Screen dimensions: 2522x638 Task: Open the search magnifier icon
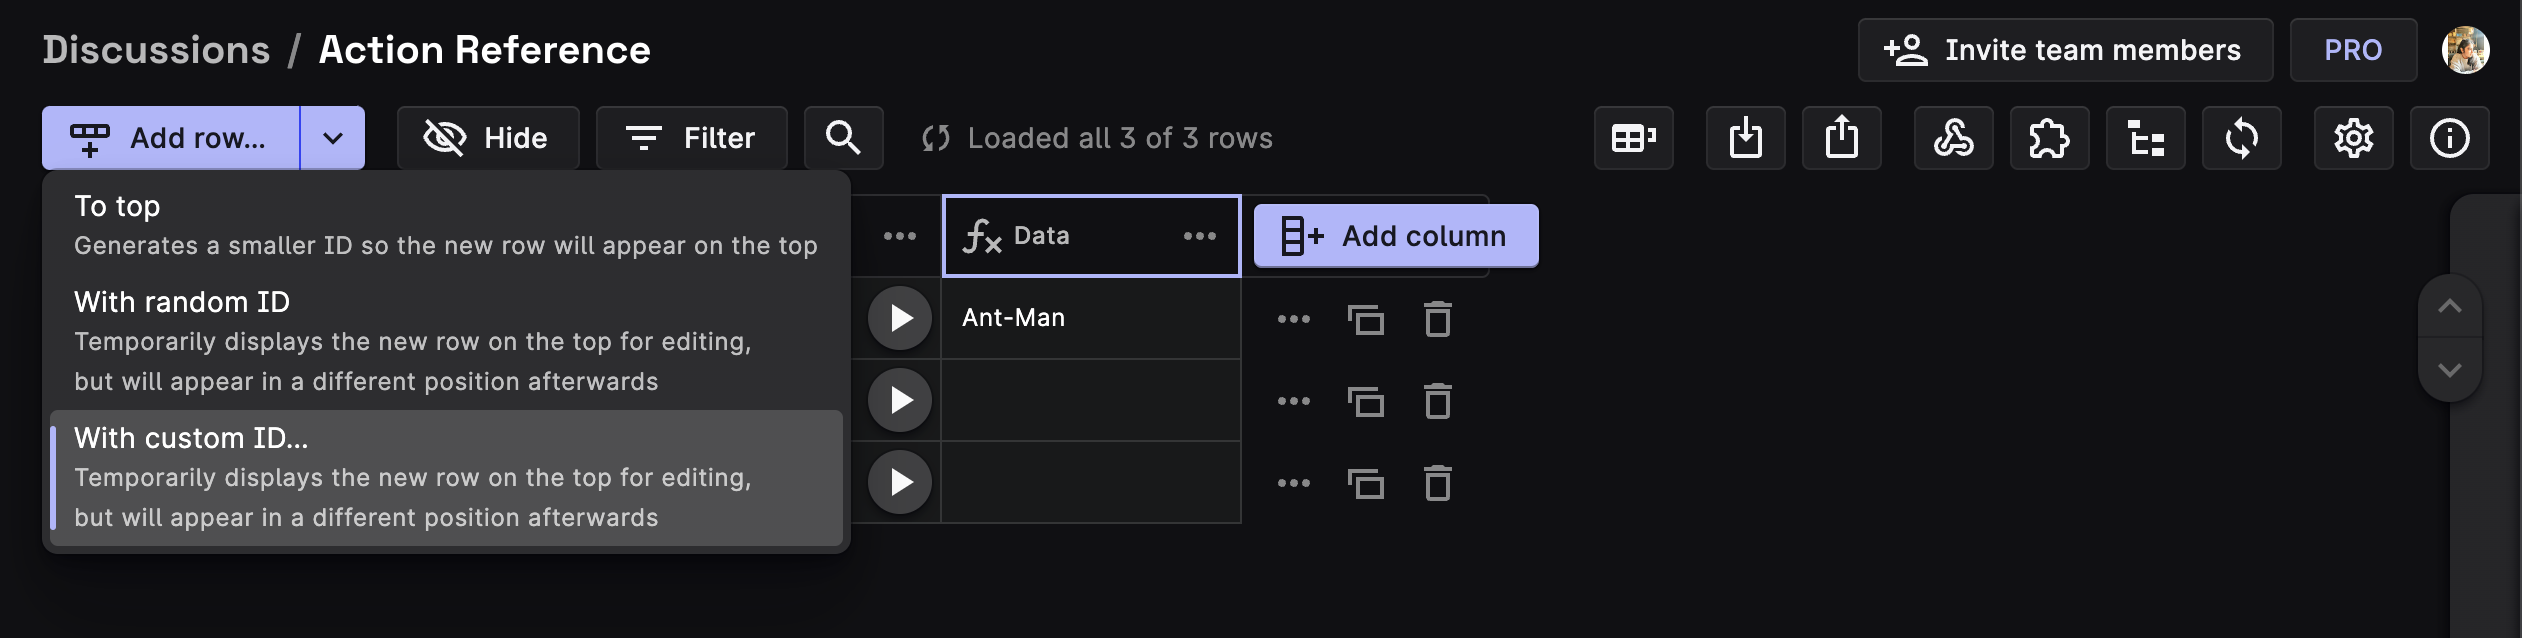pos(843,138)
